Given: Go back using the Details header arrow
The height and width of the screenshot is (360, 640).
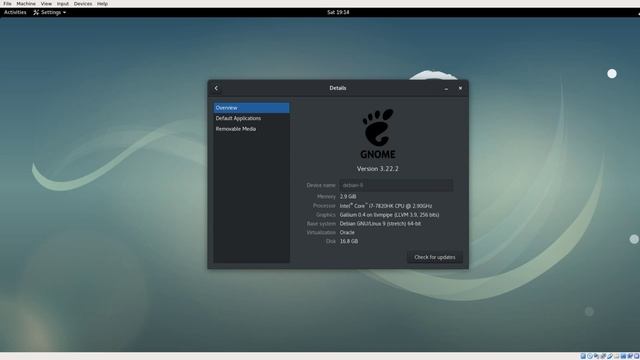Looking at the screenshot, I should (216, 88).
